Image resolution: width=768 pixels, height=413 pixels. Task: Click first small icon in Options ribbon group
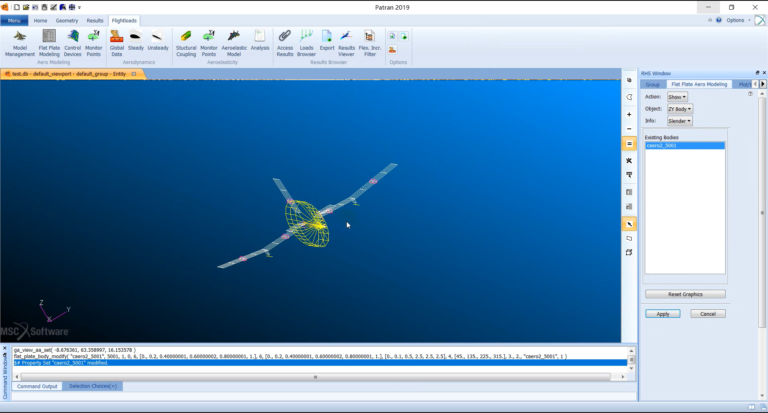pyautogui.click(x=392, y=36)
